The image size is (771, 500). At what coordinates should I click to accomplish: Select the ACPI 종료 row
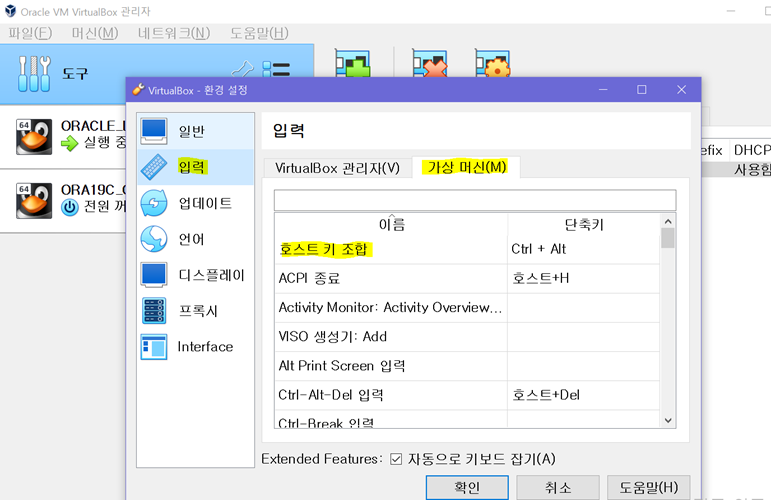pos(467,278)
